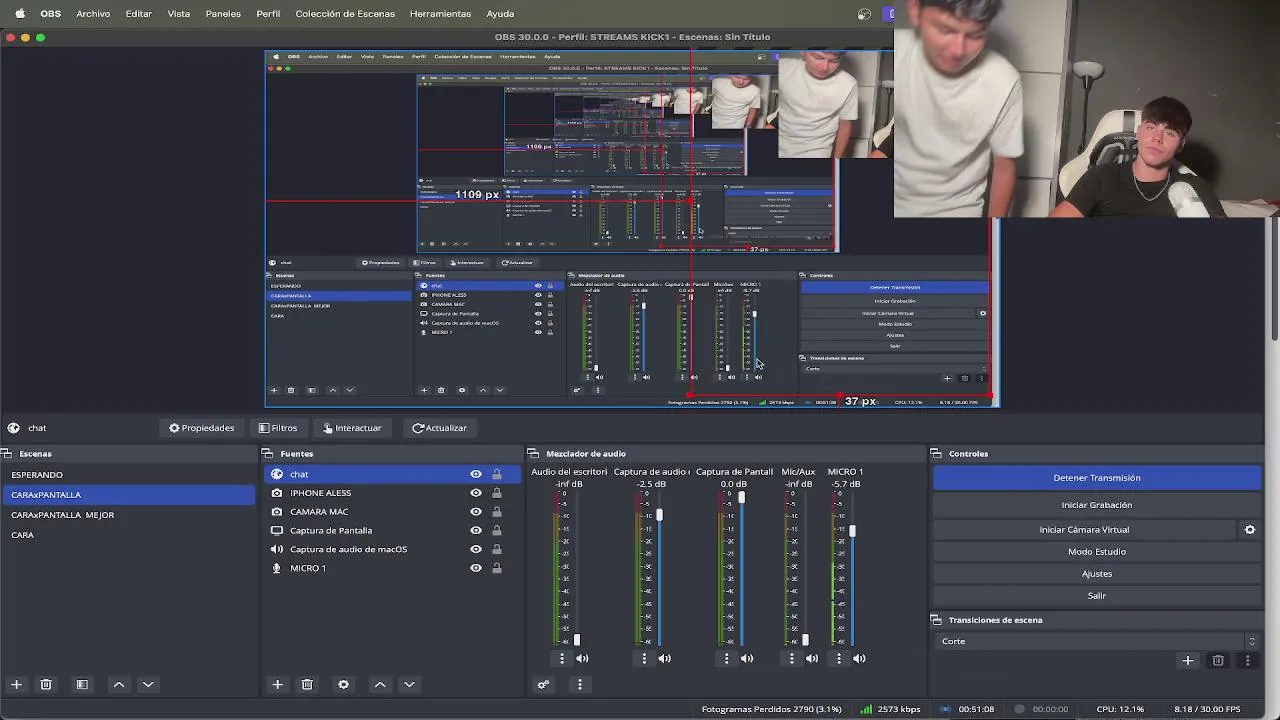Open the Herramientas menu
Screen dimensions: 1280x720
click(x=440, y=14)
